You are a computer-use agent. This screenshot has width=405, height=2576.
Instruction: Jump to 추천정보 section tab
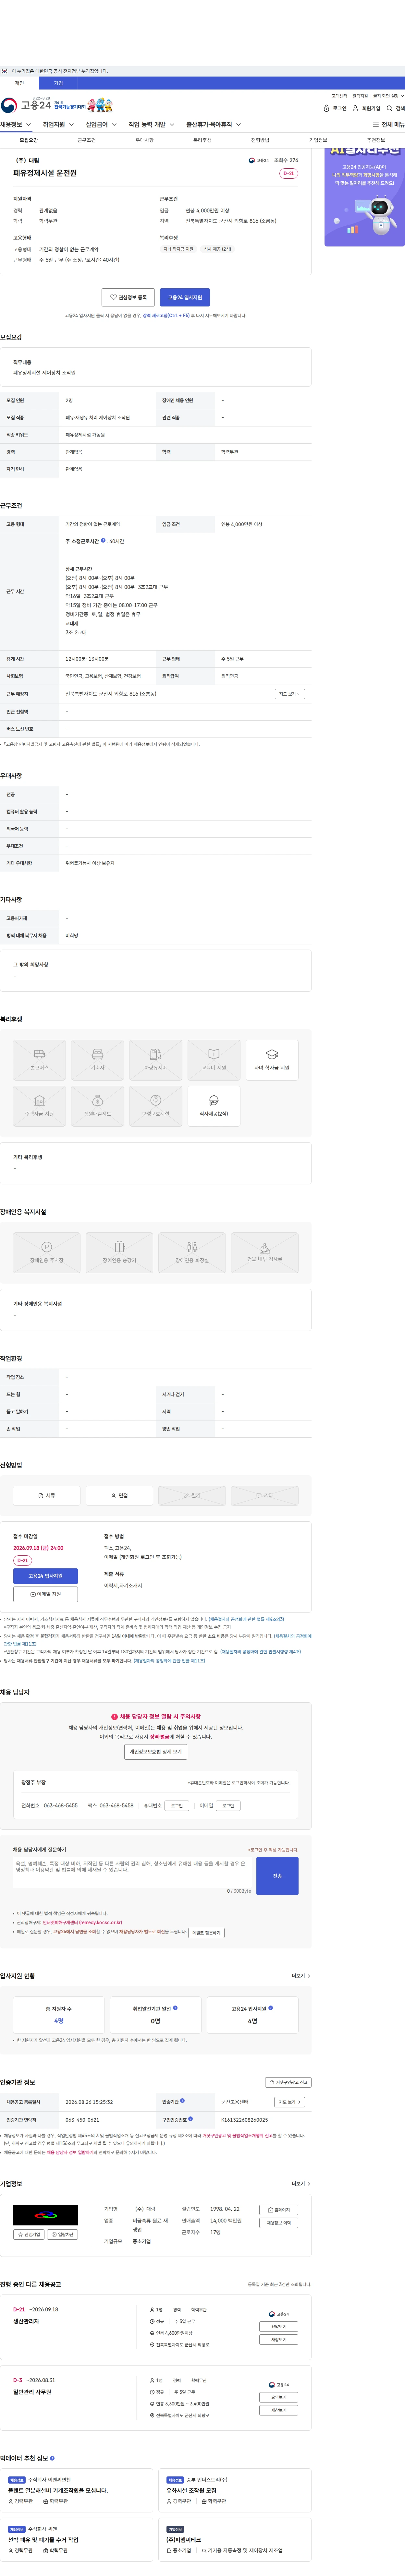tap(376, 140)
